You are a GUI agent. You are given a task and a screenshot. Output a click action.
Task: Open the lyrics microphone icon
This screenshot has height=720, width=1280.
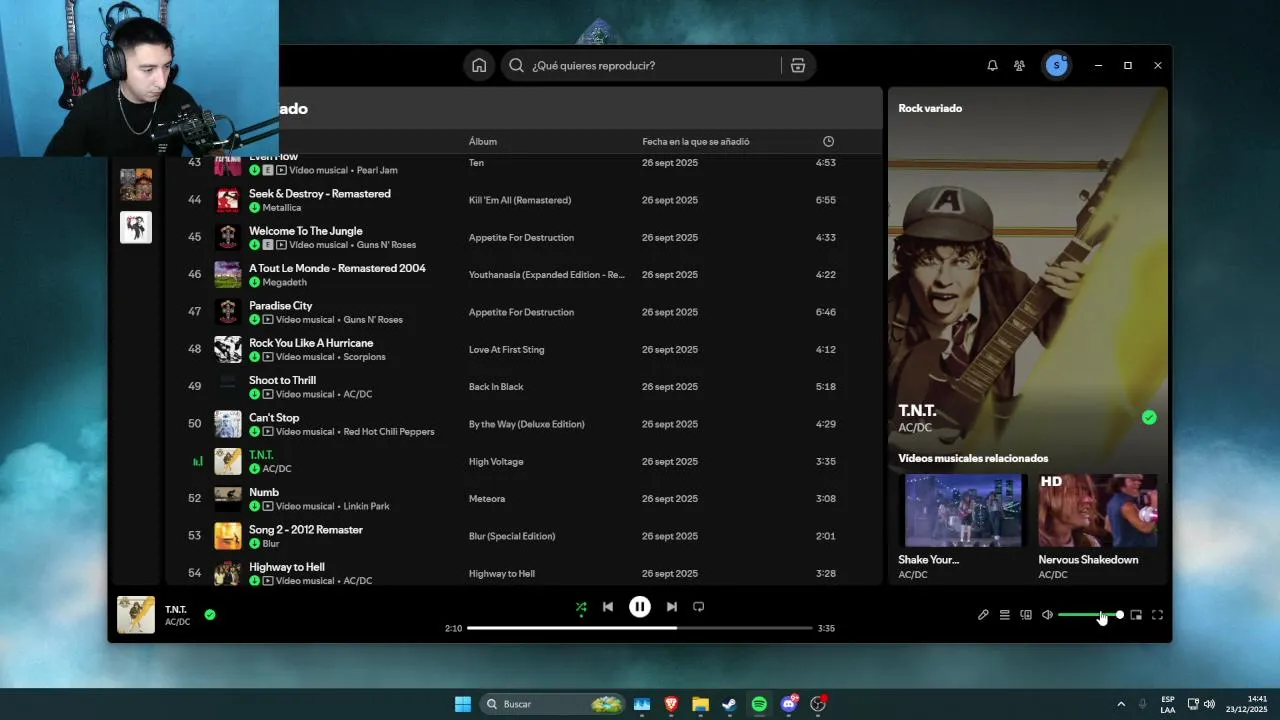coord(983,615)
